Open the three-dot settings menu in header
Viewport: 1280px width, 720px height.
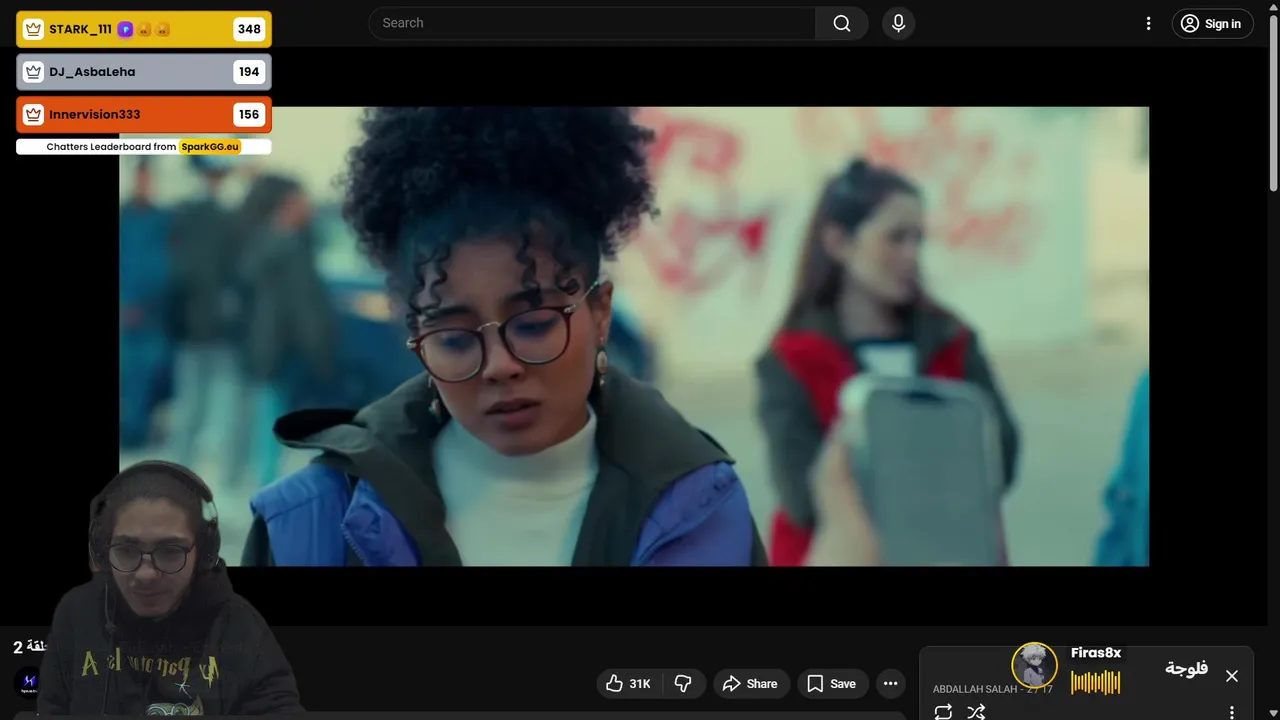(x=1148, y=23)
